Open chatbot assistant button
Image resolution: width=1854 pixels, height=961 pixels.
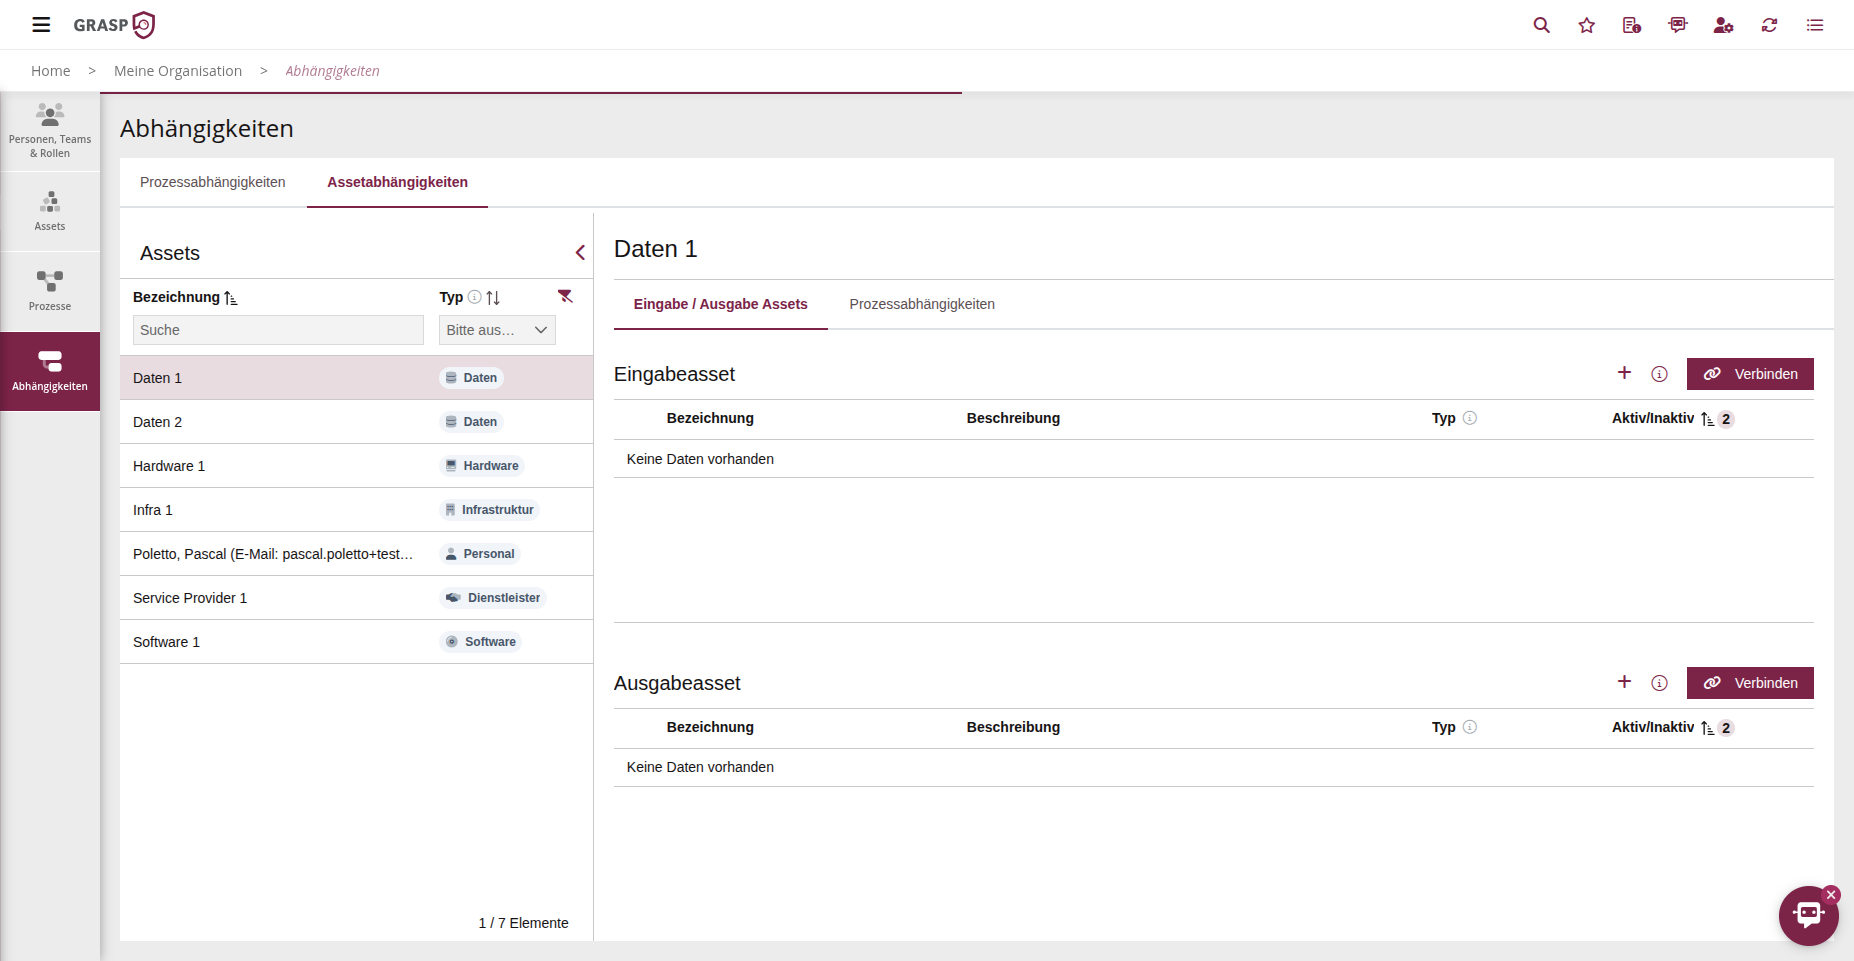coord(1807,915)
